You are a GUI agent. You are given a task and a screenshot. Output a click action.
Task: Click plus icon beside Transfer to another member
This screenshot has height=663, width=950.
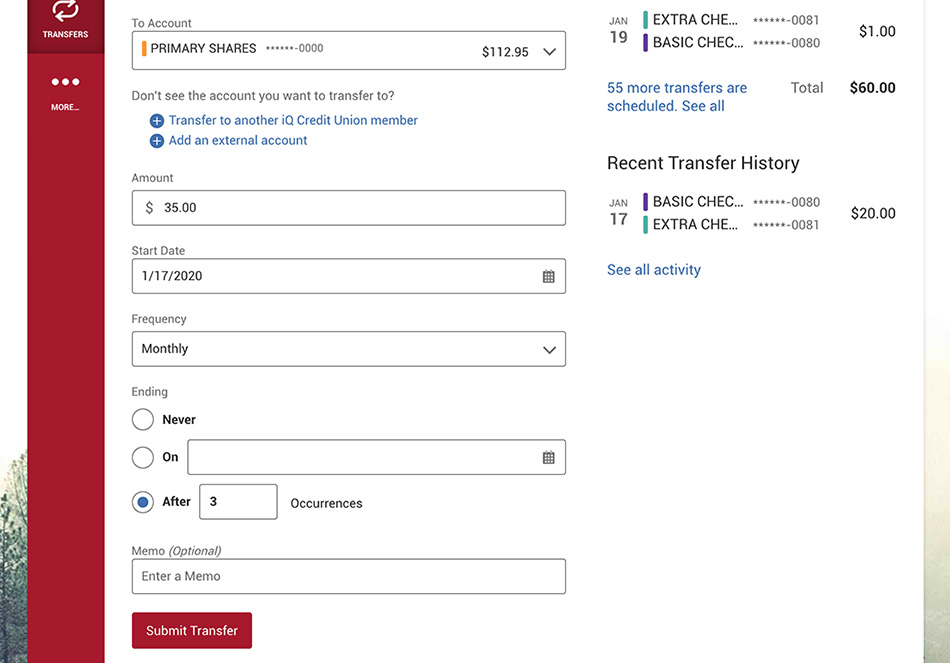(157, 121)
